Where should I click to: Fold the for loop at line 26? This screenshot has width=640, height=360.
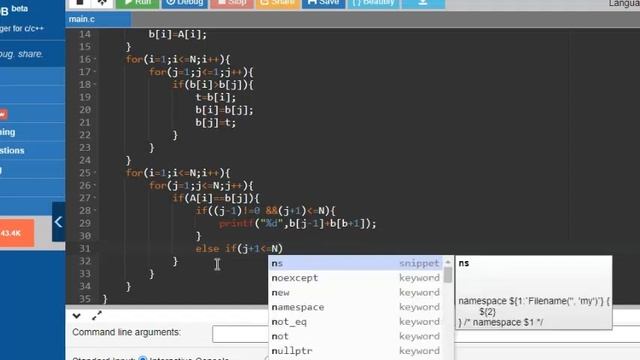click(x=95, y=186)
